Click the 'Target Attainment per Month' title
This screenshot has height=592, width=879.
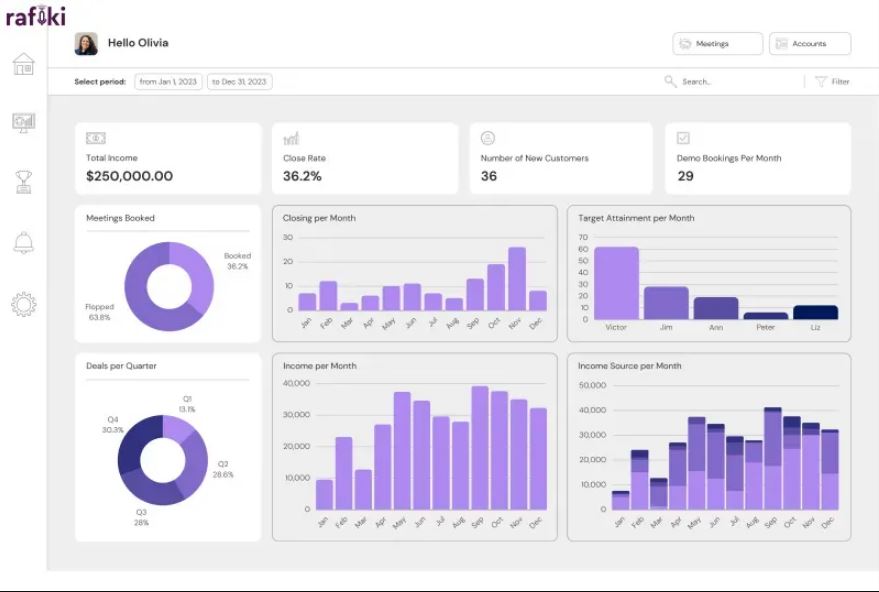click(636, 218)
